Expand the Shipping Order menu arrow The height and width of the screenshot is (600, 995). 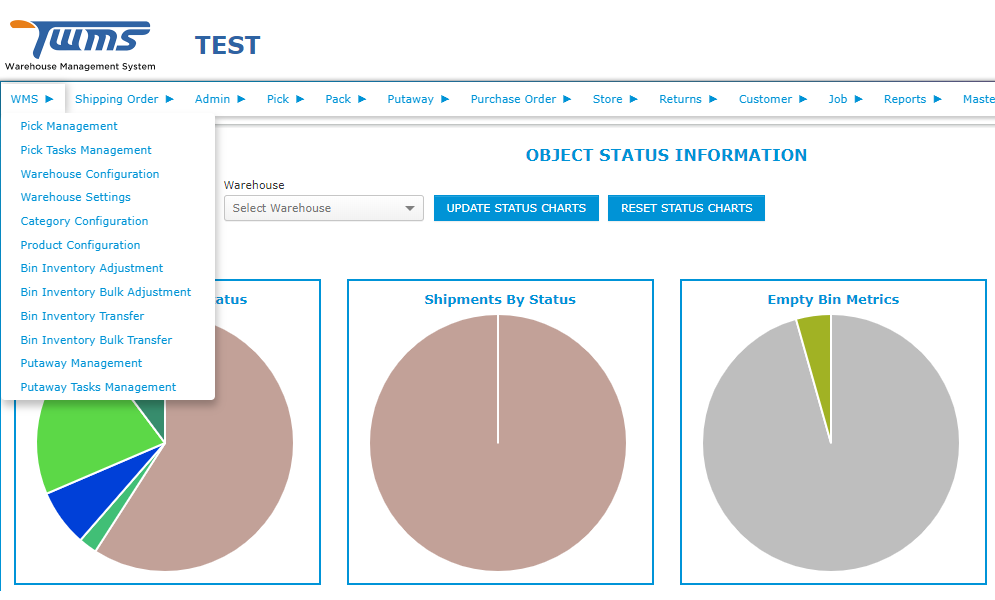tap(171, 99)
